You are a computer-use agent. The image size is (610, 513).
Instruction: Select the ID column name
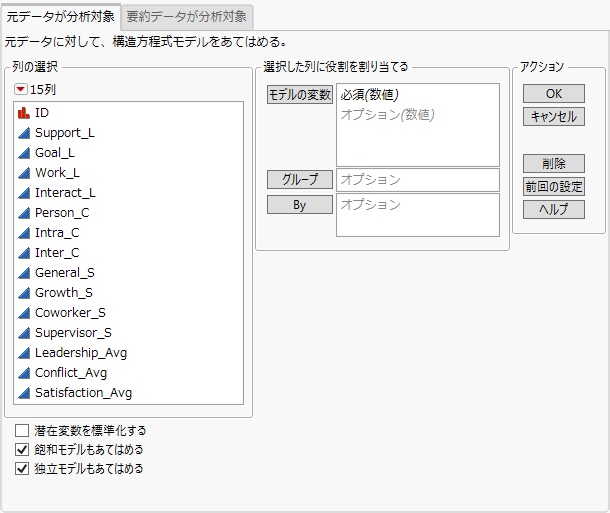tap(42, 113)
